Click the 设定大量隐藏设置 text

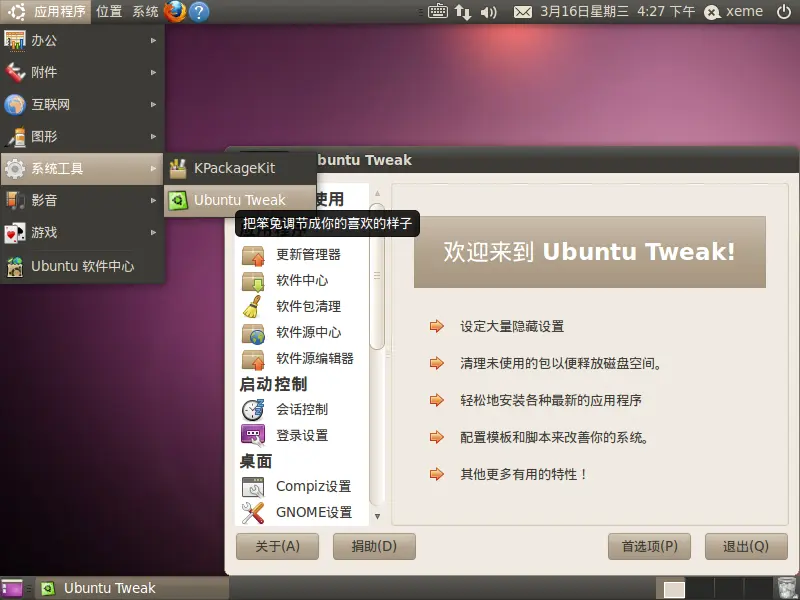(x=512, y=327)
